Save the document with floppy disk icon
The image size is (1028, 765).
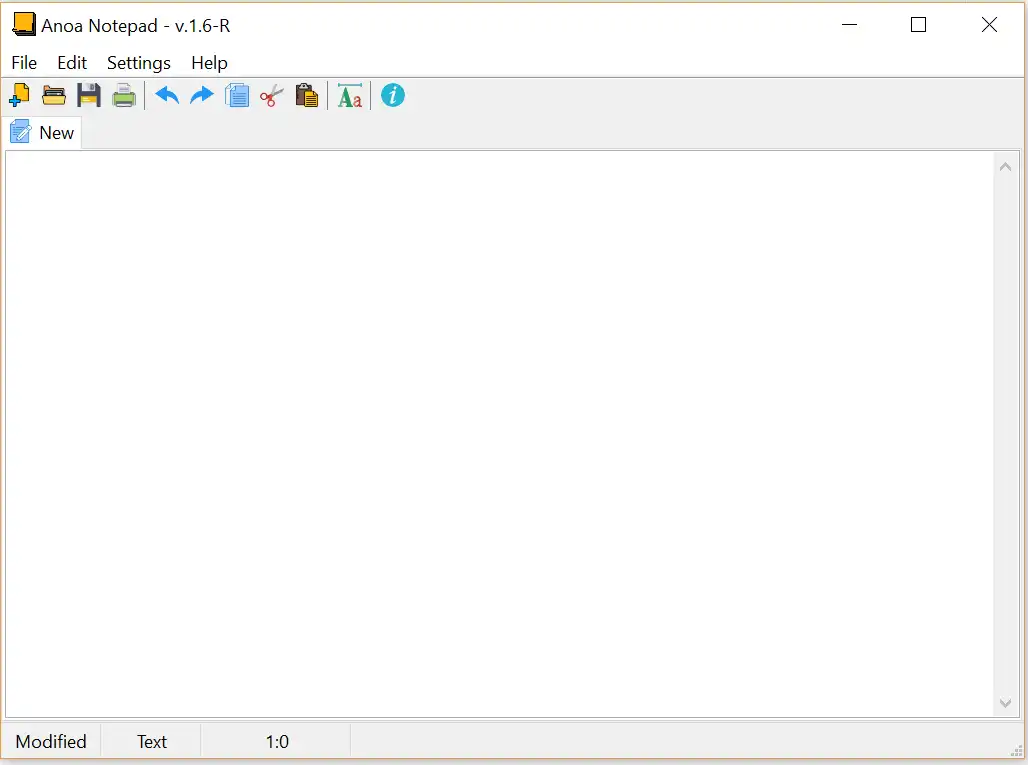pyautogui.click(x=89, y=96)
